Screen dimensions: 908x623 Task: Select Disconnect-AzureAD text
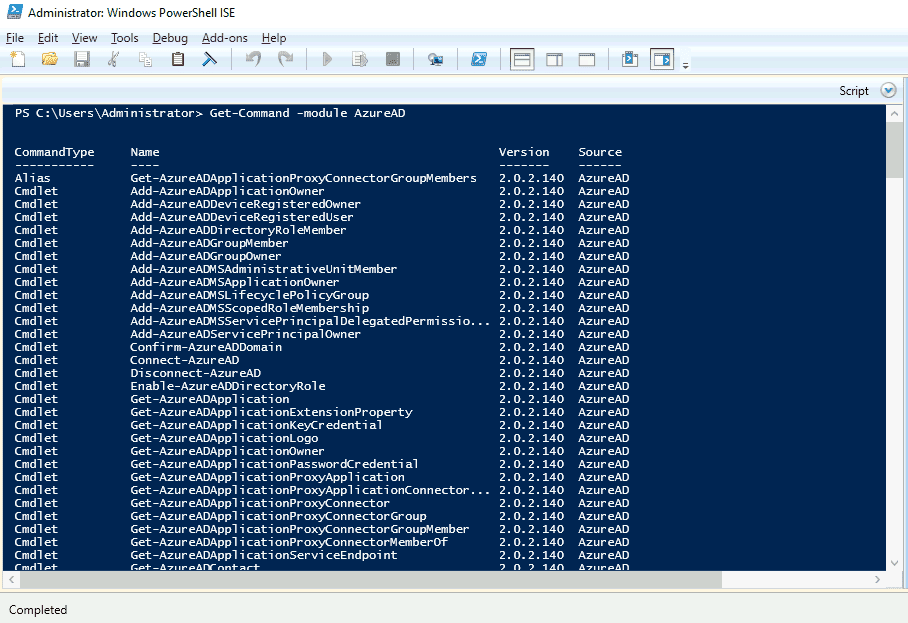pos(195,373)
